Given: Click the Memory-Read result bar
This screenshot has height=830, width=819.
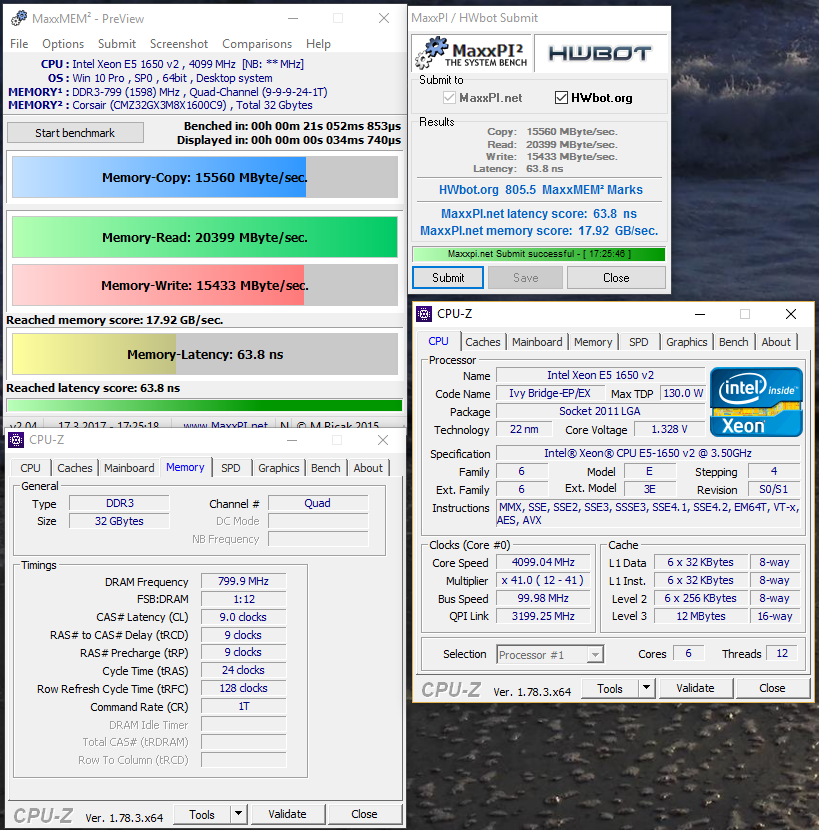Looking at the screenshot, I should click(x=205, y=237).
